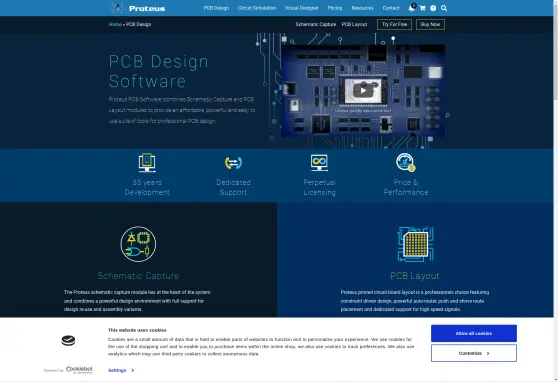Click the Dedicated Support label
This screenshot has width=558, height=382.
point(233,187)
